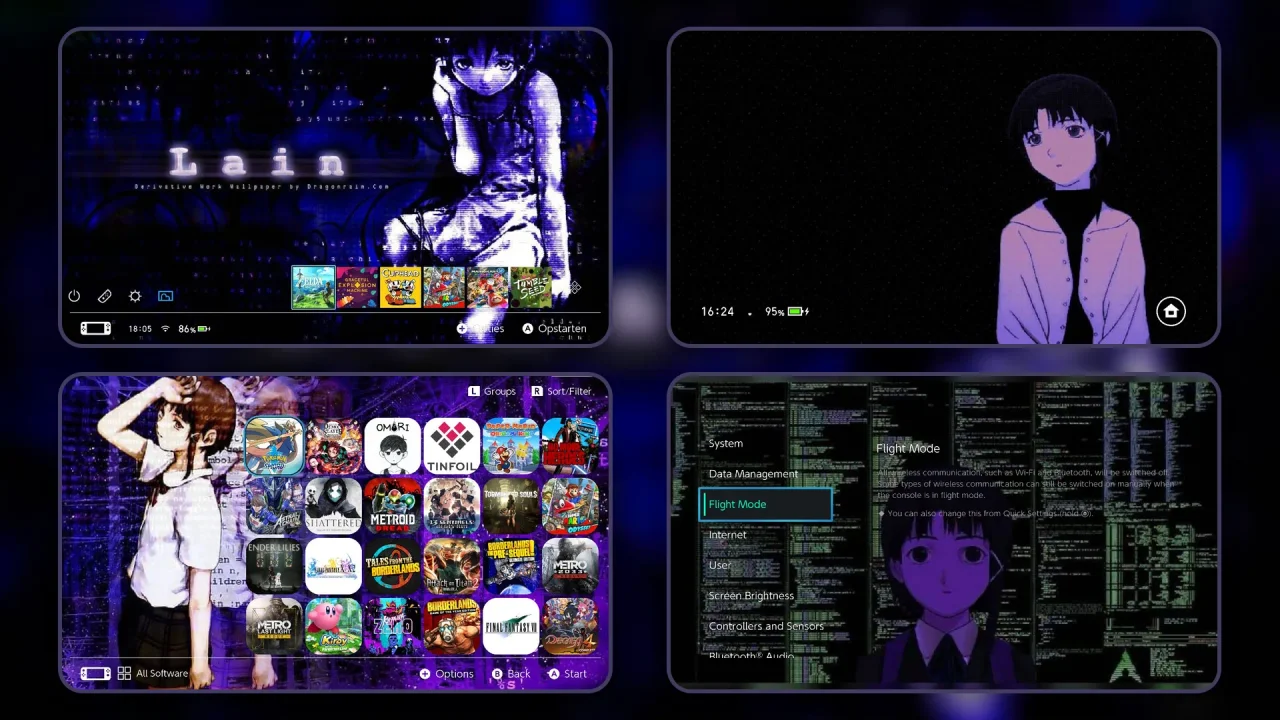1280x720 pixels.
Task: Select the Metro 2033 Redux icon
Action: point(570,566)
